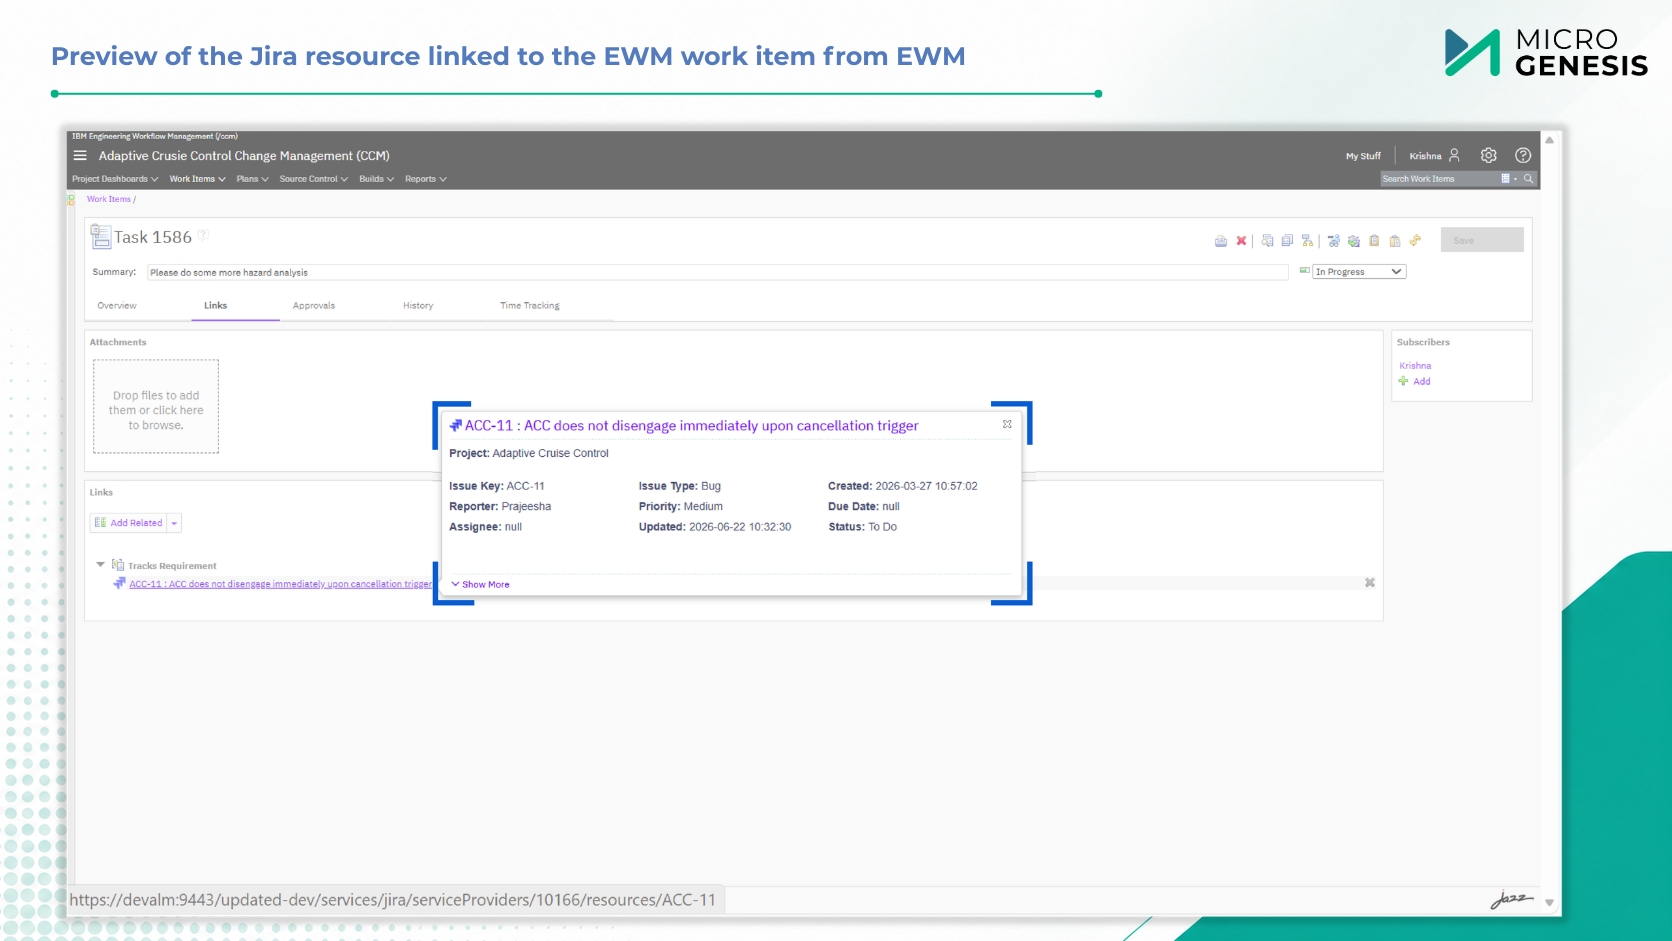Click the Tracks Requirement link type icon
Screen dimensions: 1672x941
pyautogui.click(x=118, y=565)
